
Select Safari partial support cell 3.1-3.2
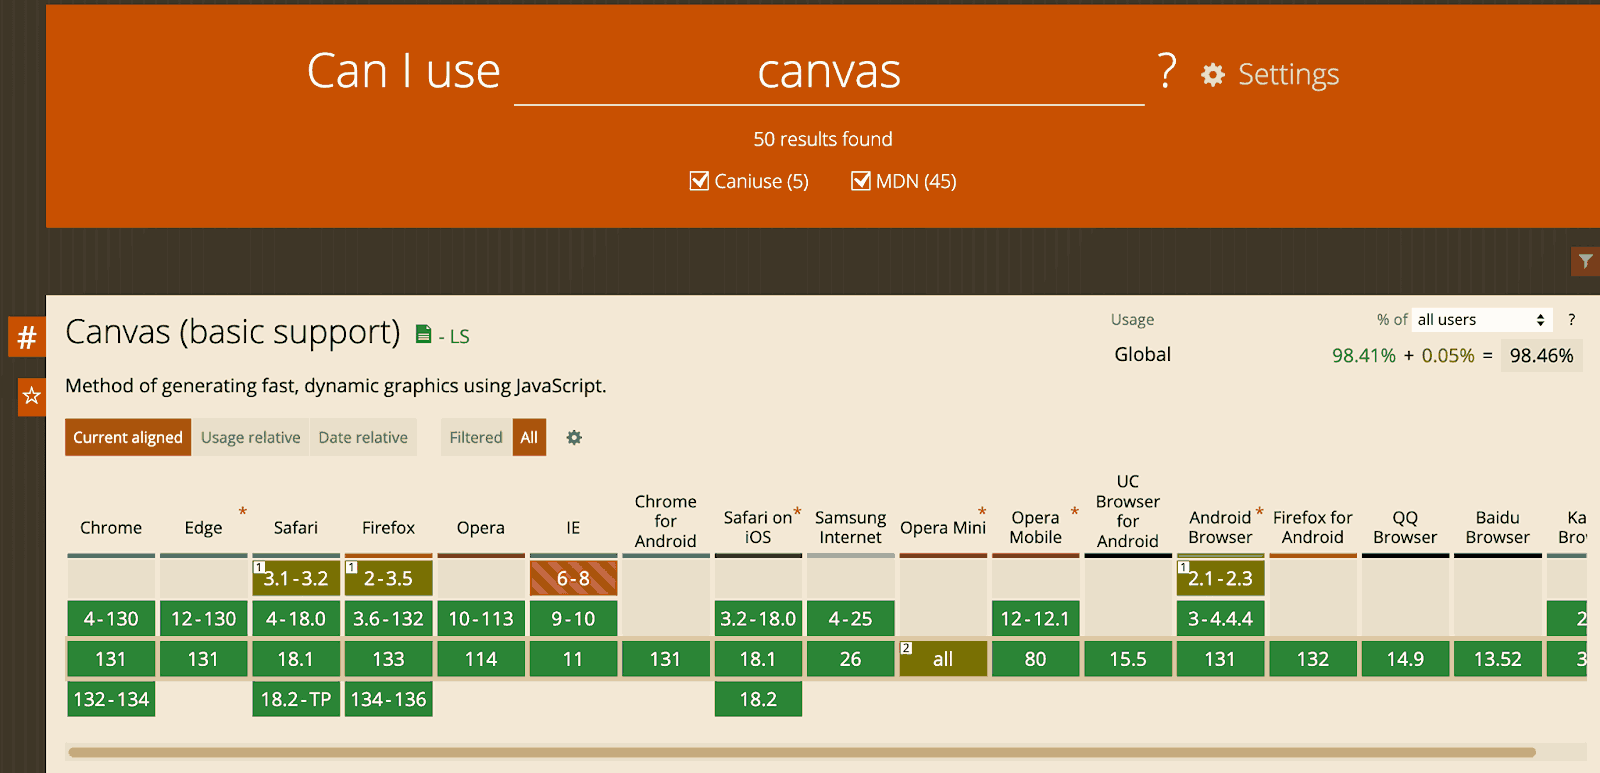point(296,578)
